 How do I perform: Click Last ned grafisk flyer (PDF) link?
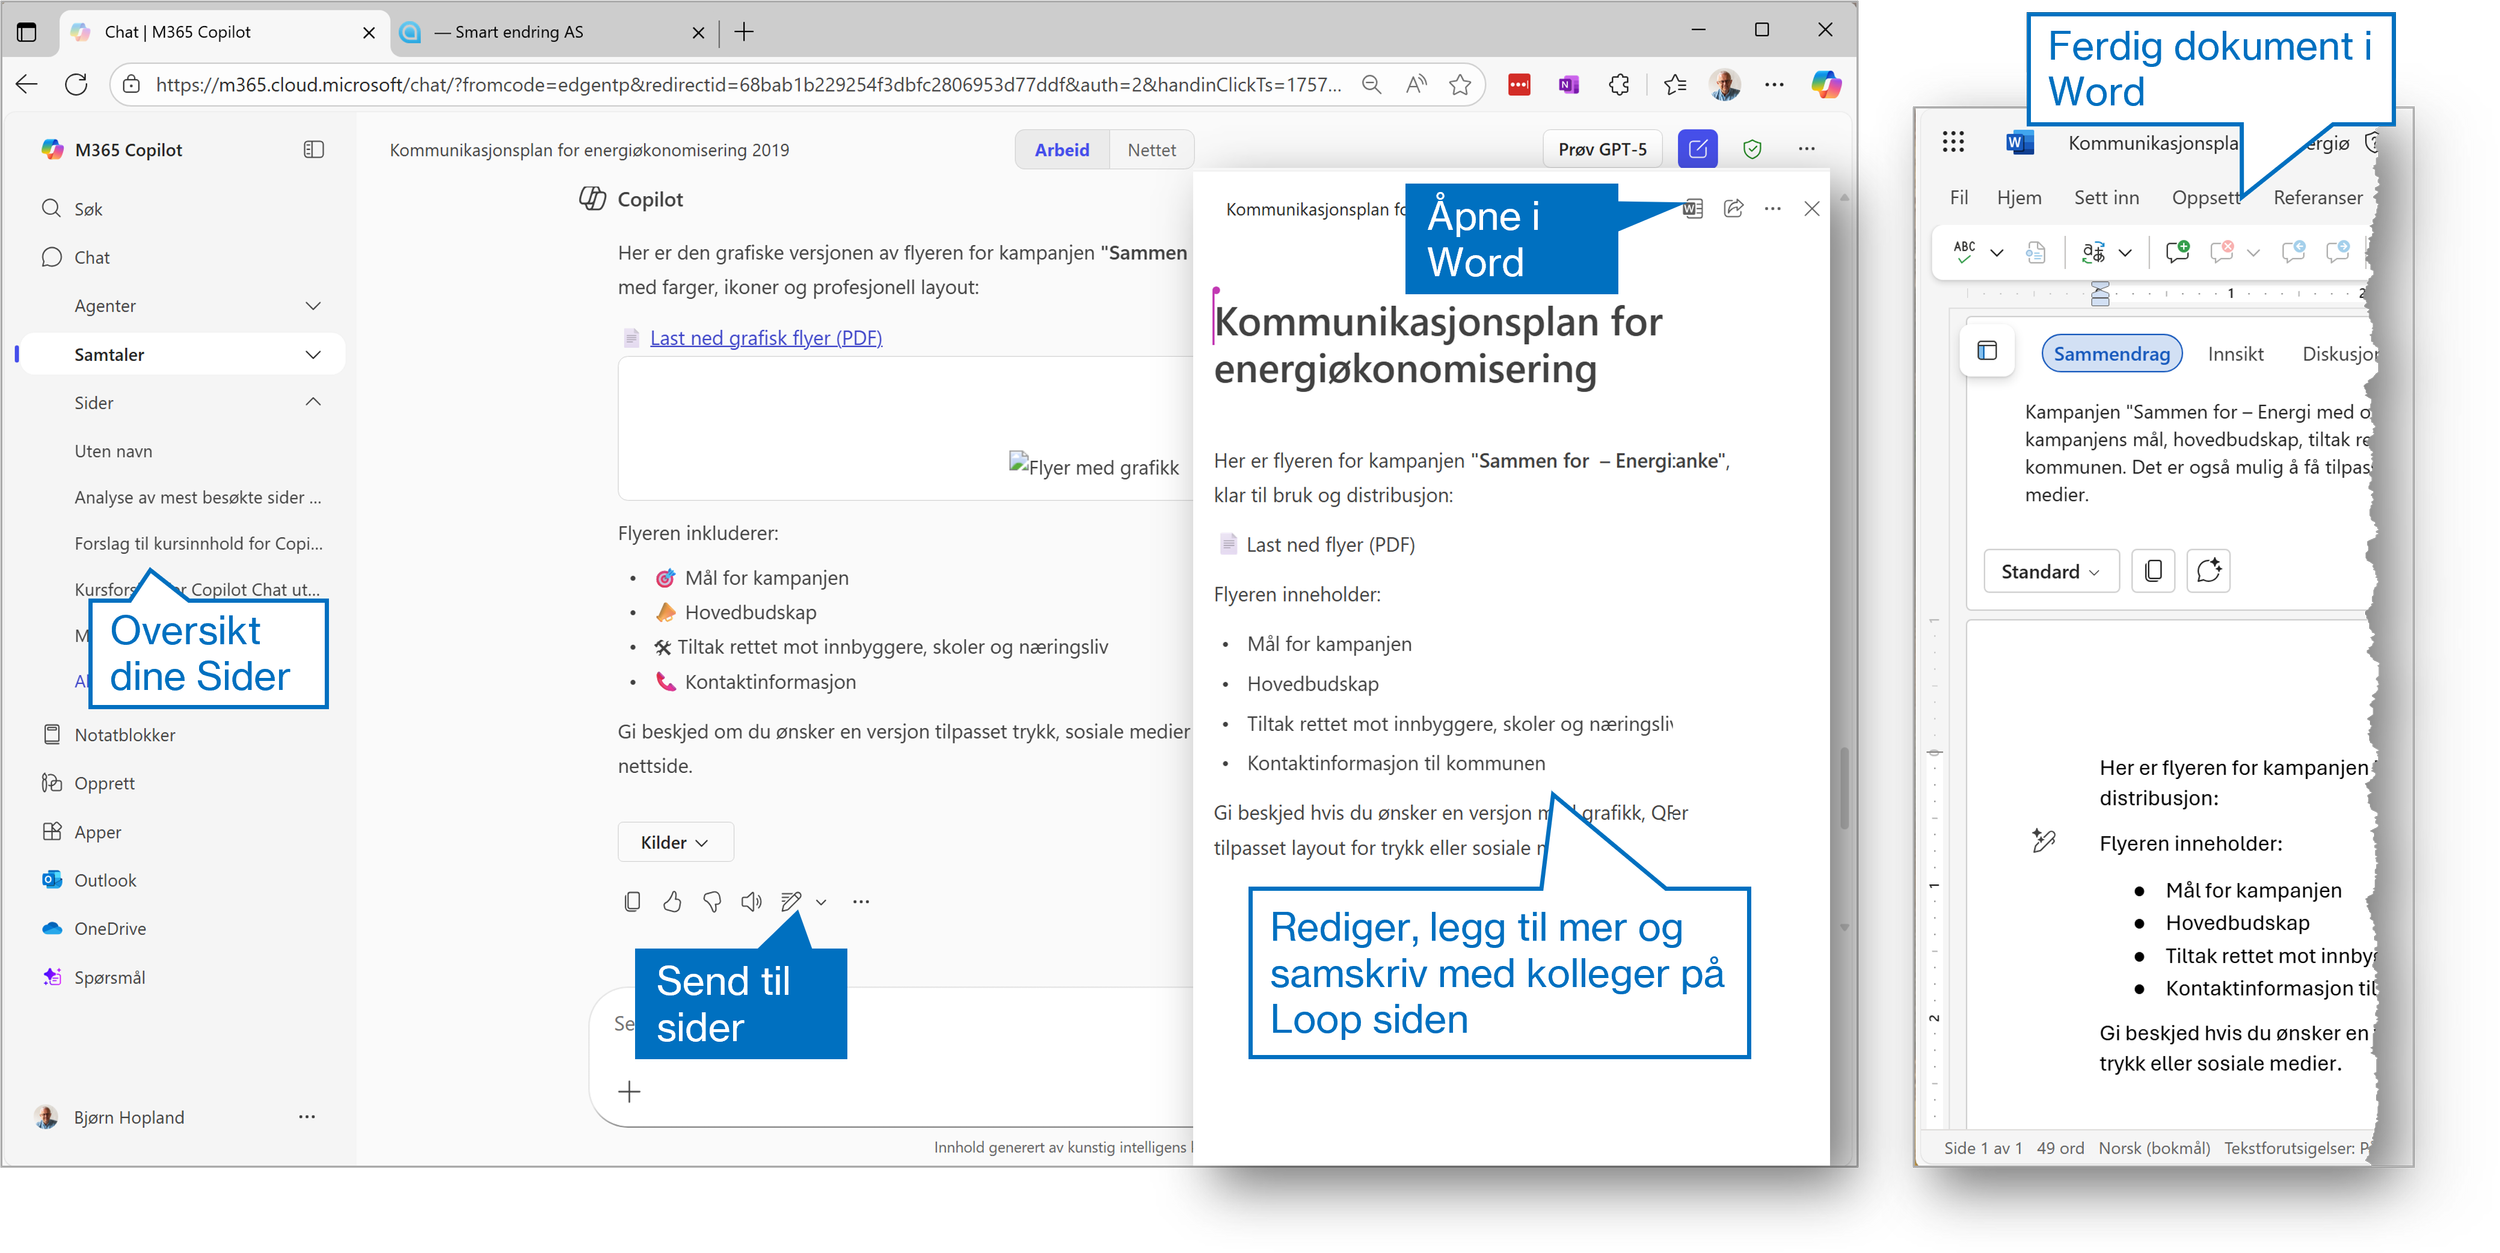pos(766,338)
